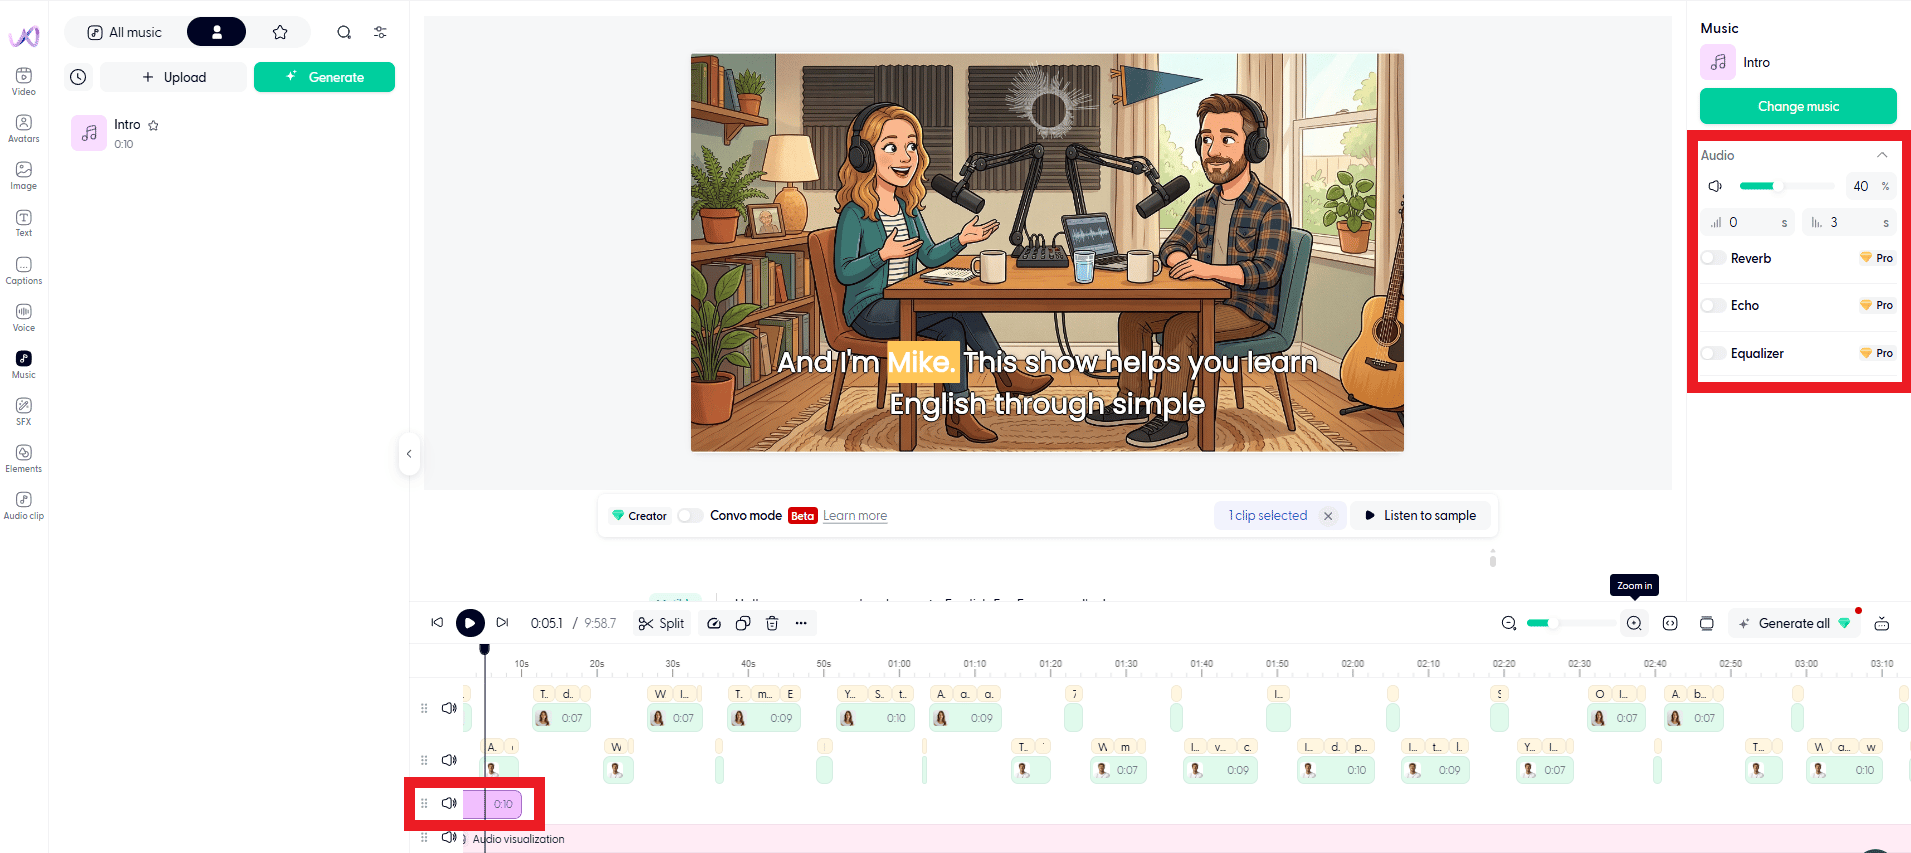The image size is (1911, 853).
Task: Open more timeline options ellipsis
Action: tap(801, 623)
